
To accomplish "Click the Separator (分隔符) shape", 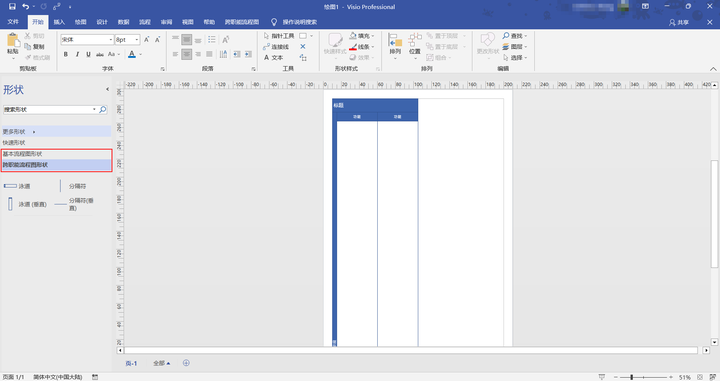I will [x=73, y=186].
